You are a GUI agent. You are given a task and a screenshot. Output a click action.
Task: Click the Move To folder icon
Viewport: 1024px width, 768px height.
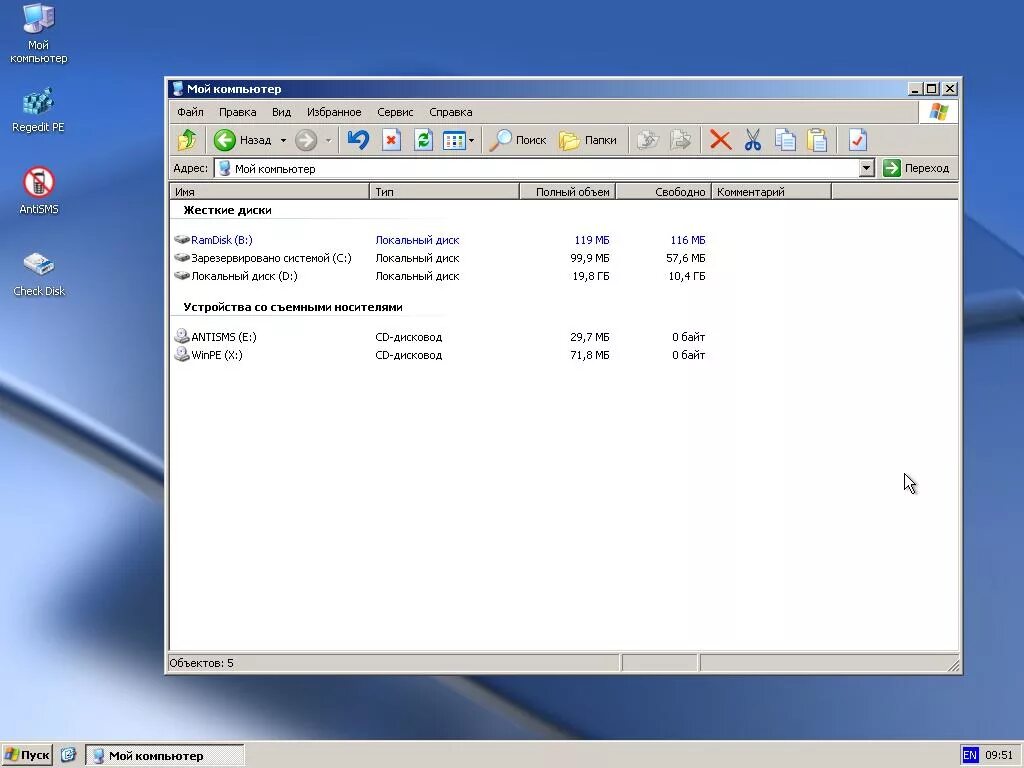click(x=648, y=140)
